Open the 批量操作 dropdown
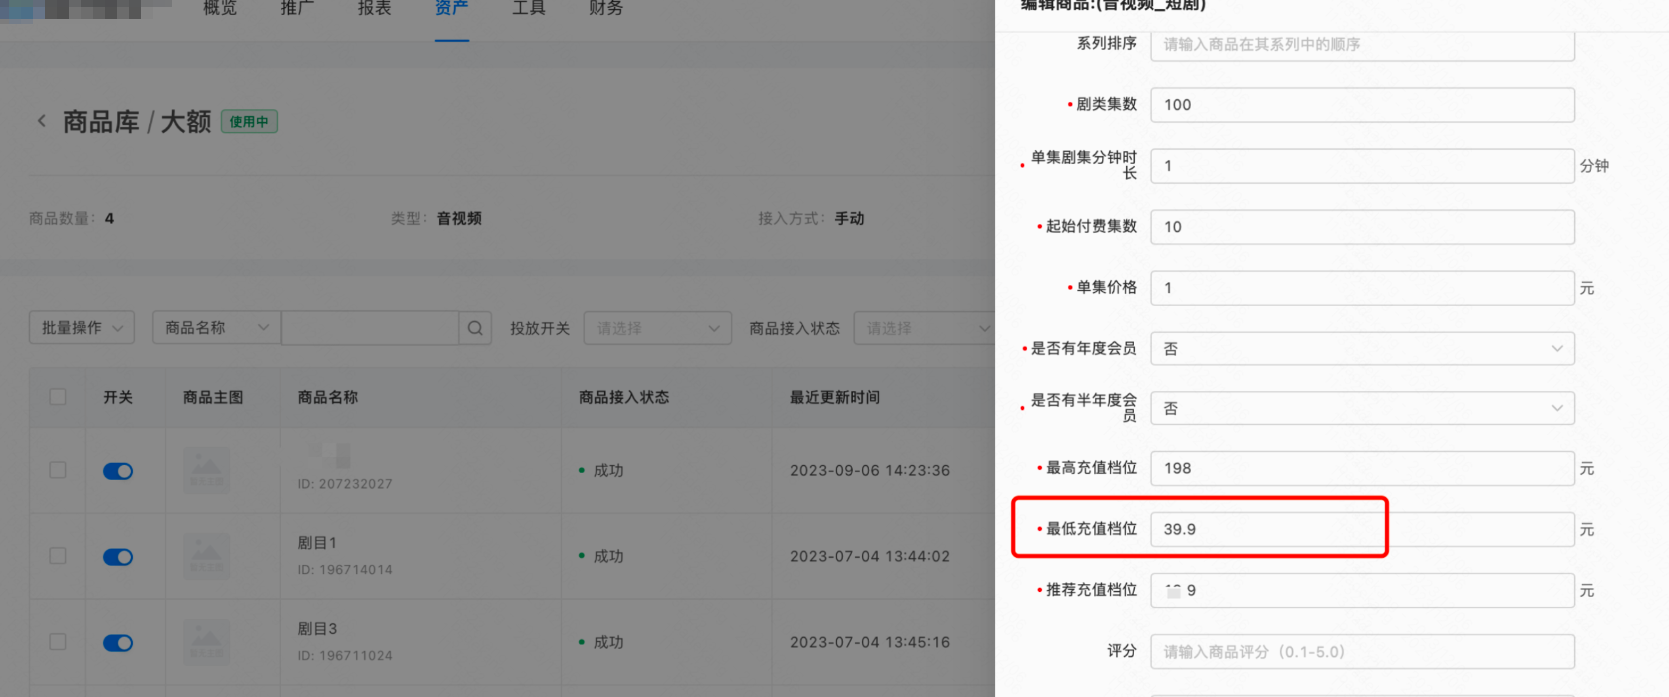Viewport: 1669px width, 697px height. [x=82, y=328]
